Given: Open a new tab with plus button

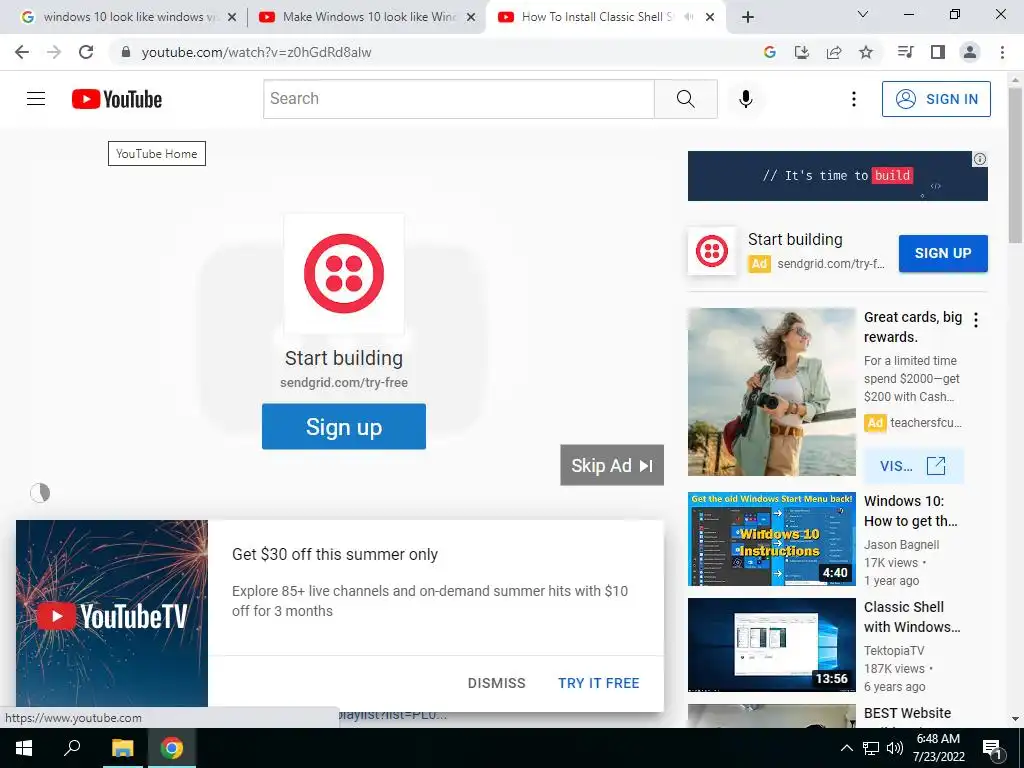Looking at the screenshot, I should click(x=748, y=17).
